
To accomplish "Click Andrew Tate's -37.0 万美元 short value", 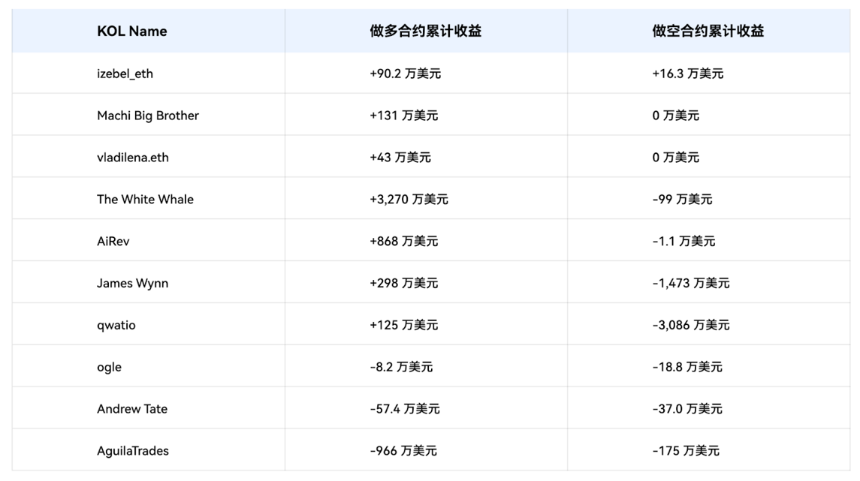I will 687,409.
